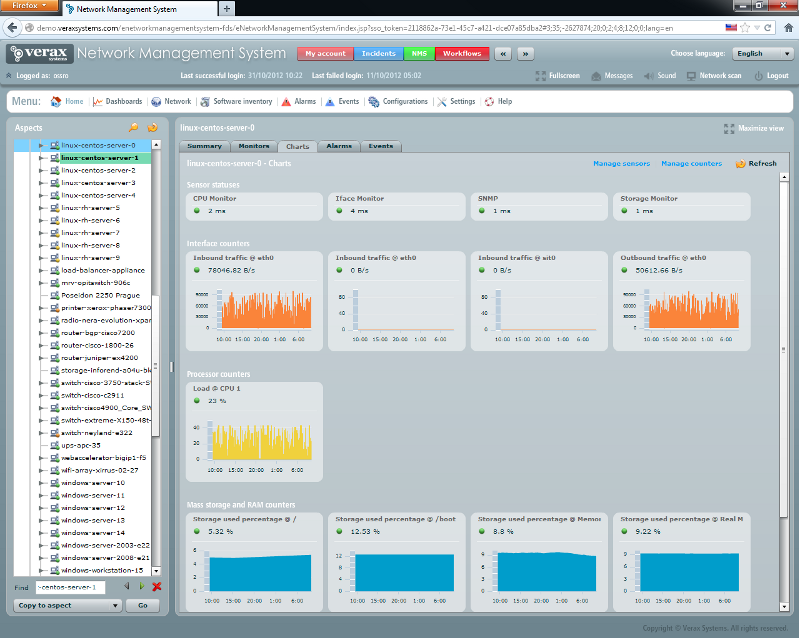The width and height of the screenshot is (799, 638).
Task: Click the Manage counters link
Action: point(691,164)
